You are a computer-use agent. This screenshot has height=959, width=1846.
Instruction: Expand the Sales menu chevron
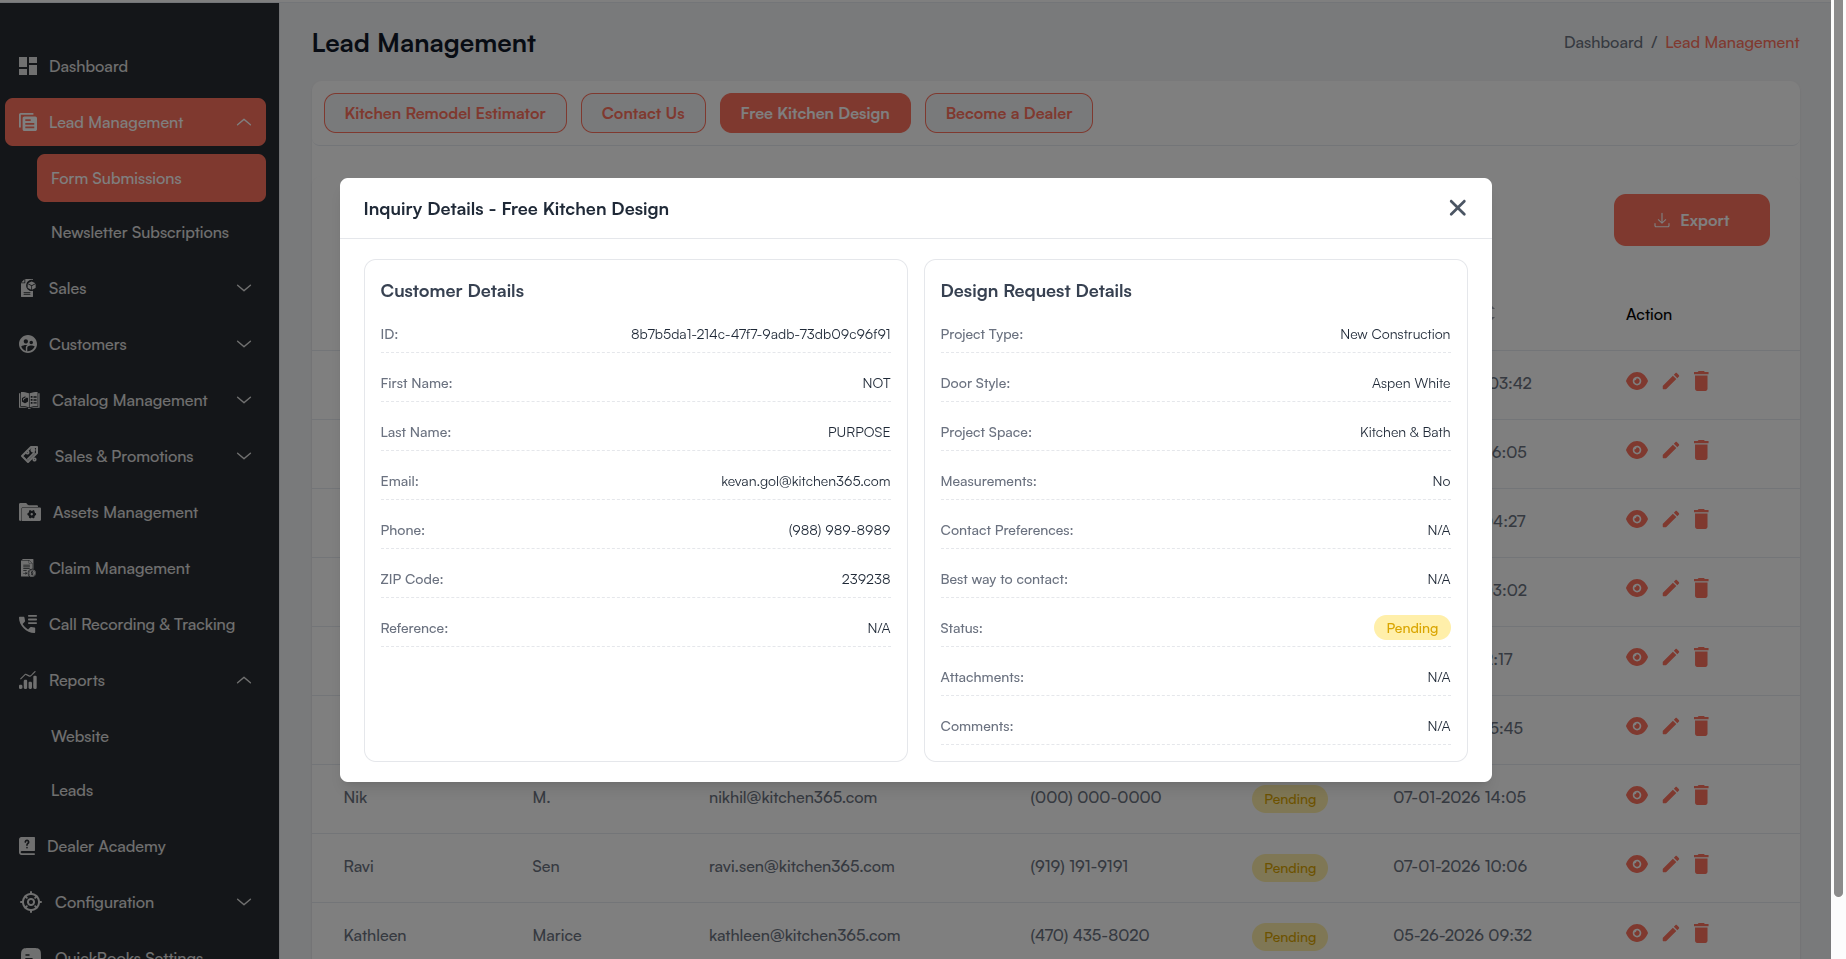pyautogui.click(x=244, y=288)
